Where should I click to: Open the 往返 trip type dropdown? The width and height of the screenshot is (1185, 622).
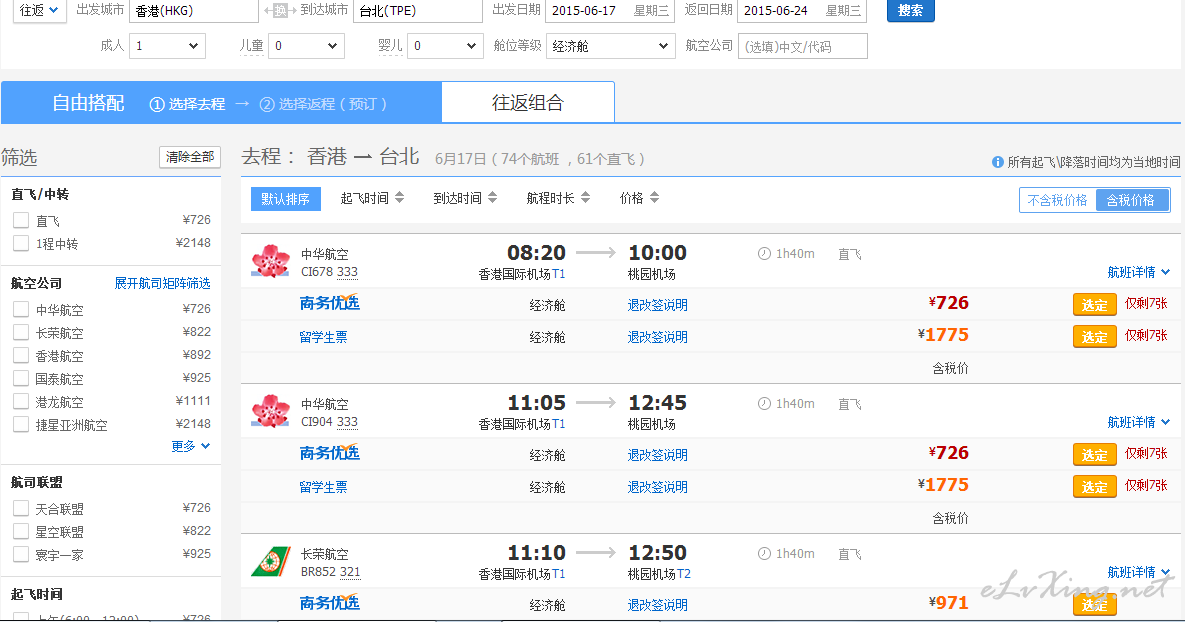(x=40, y=11)
